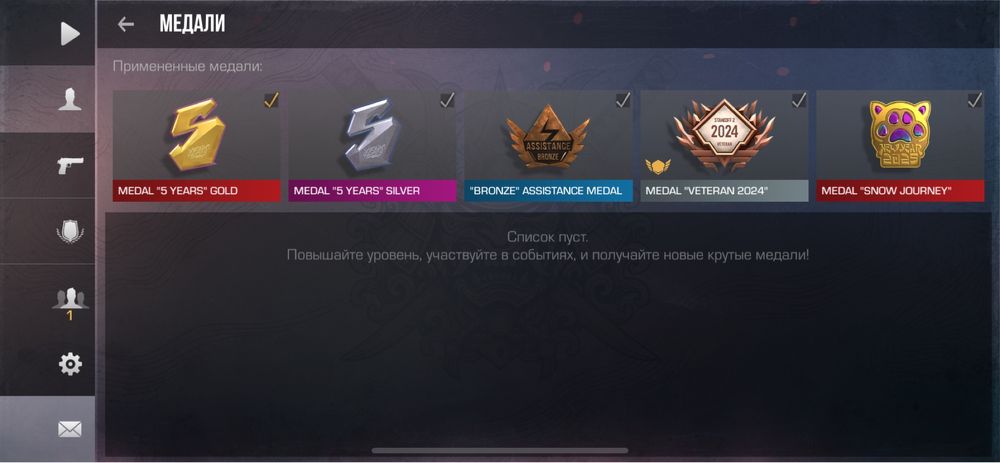Toggle checkbox on the "5 Years" Silver medal
The width and height of the screenshot is (1000, 463).
[x=447, y=101]
